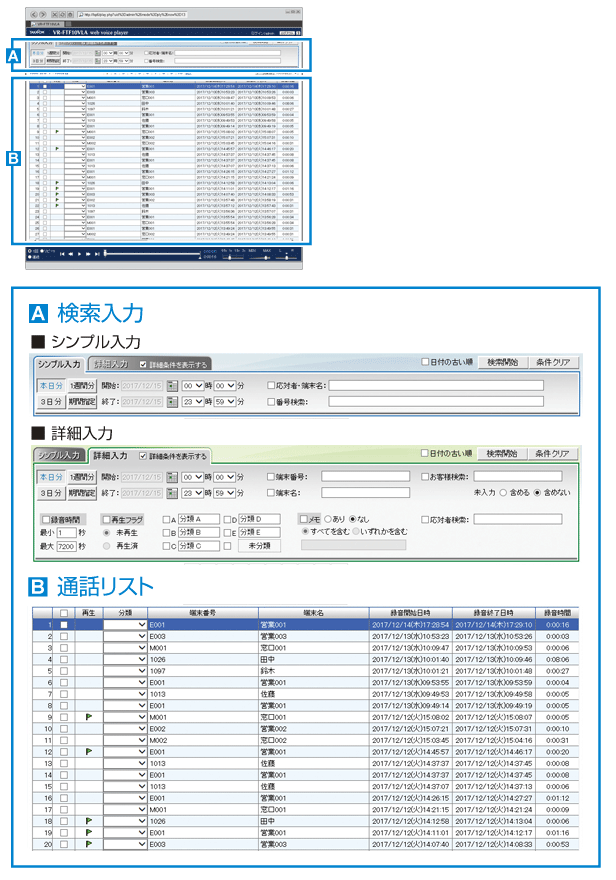Click the green playback flag in row 20
Viewport: 616px width, 880px height.
(89, 843)
